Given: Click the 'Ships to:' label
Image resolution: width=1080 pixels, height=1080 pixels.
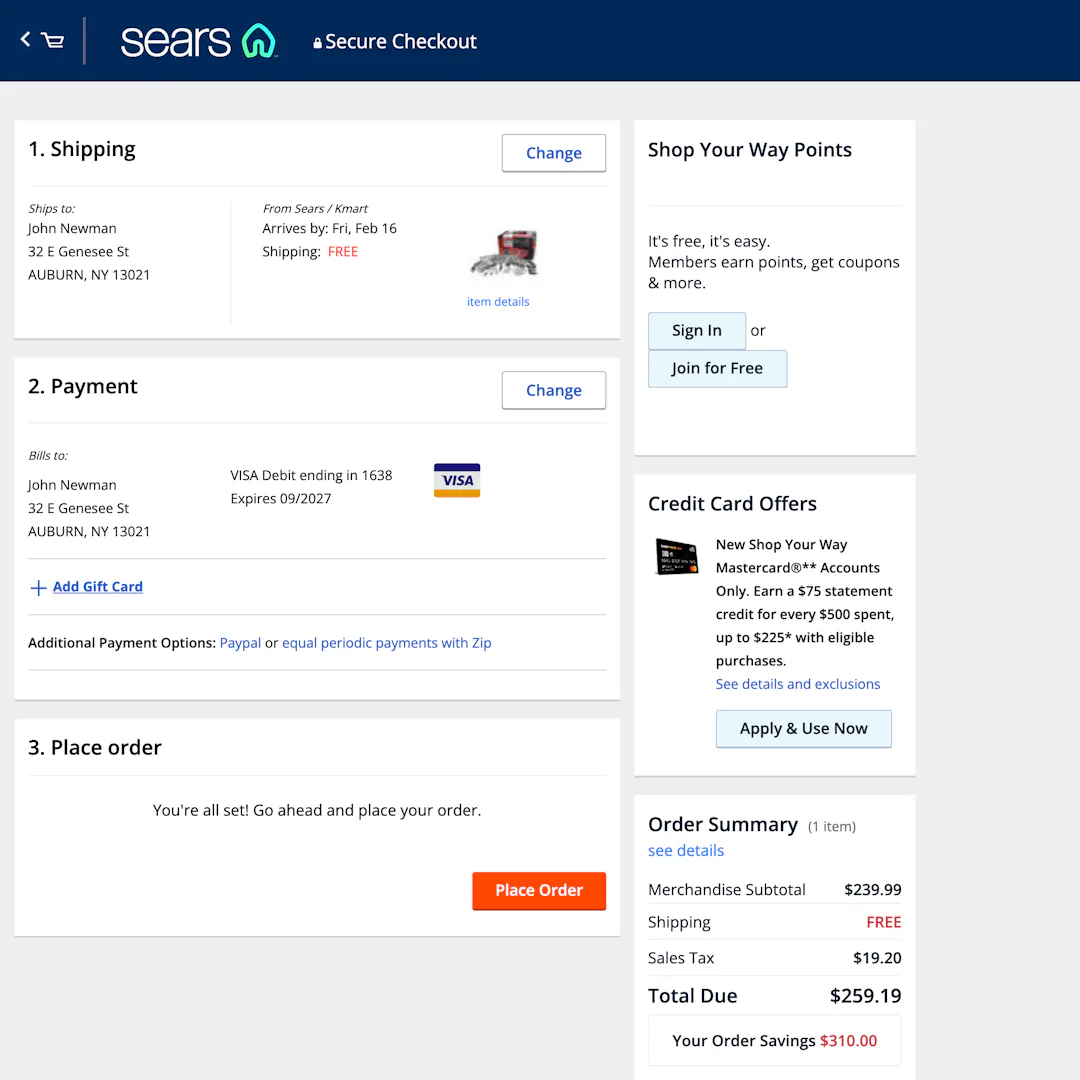Looking at the screenshot, I should 52,209.
